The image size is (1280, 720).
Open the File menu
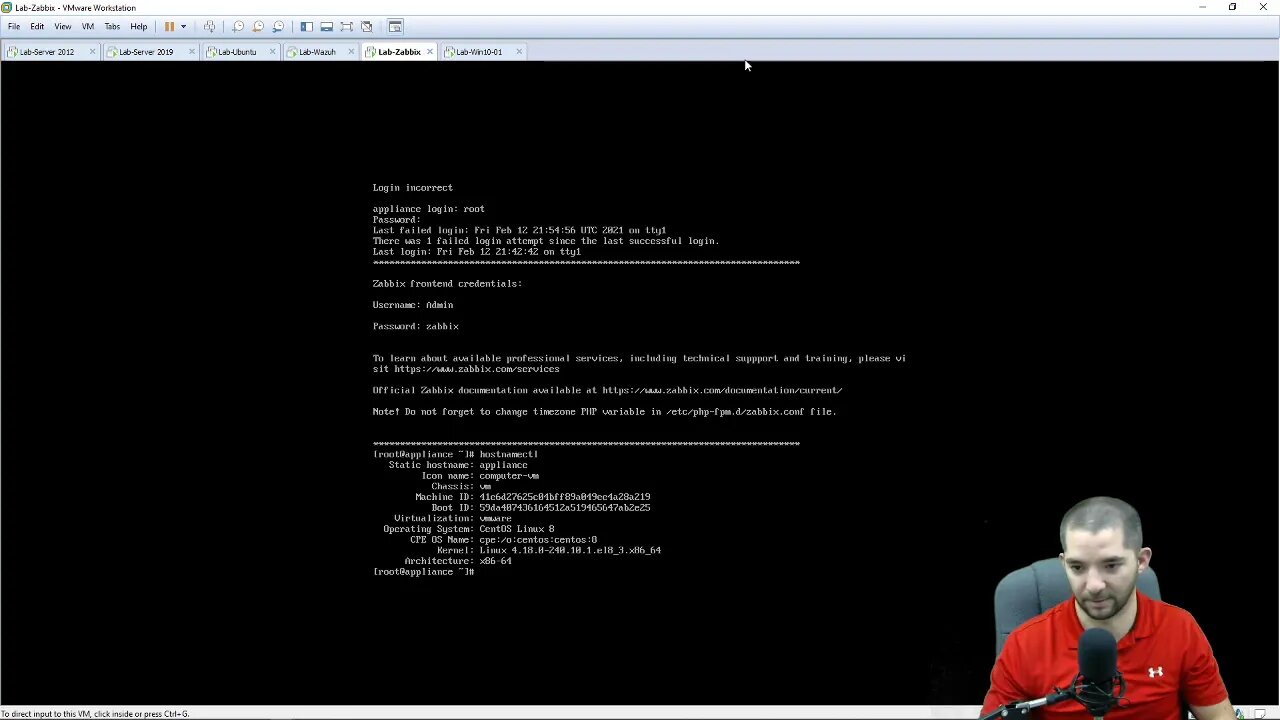point(14,27)
